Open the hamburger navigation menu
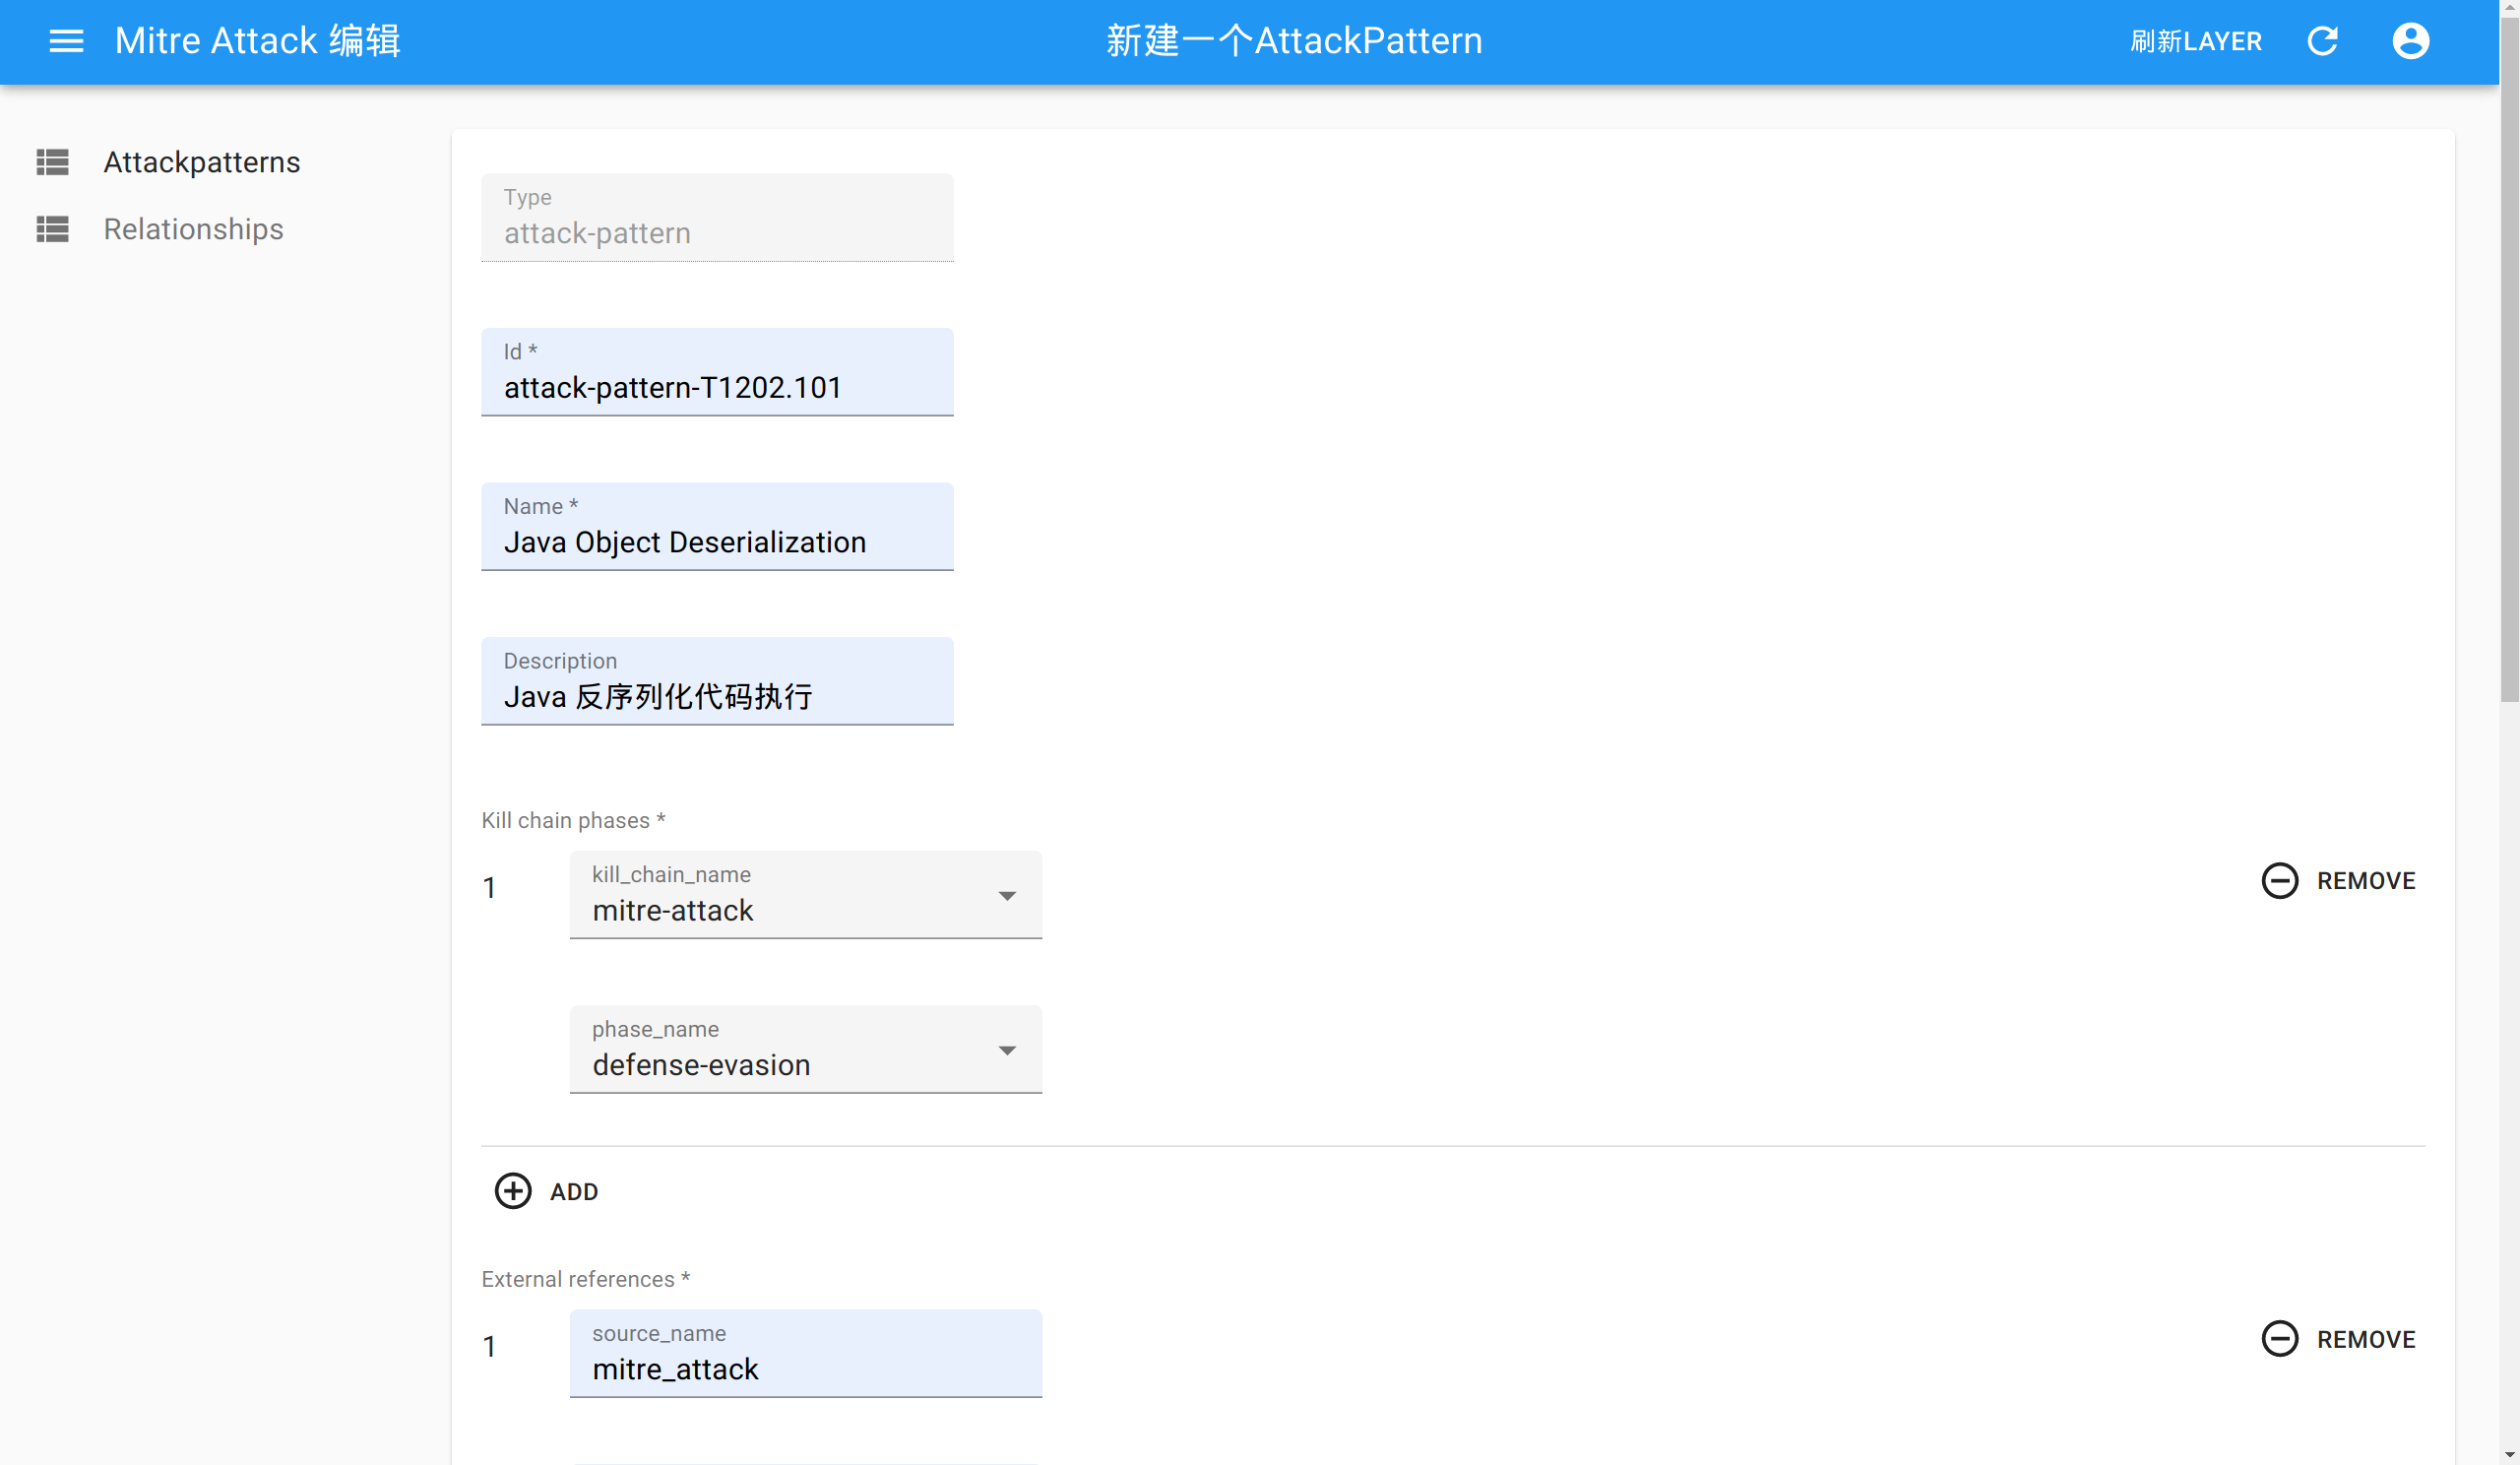Image resolution: width=2520 pixels, height=1465 pixels. [x=66, y=41]
